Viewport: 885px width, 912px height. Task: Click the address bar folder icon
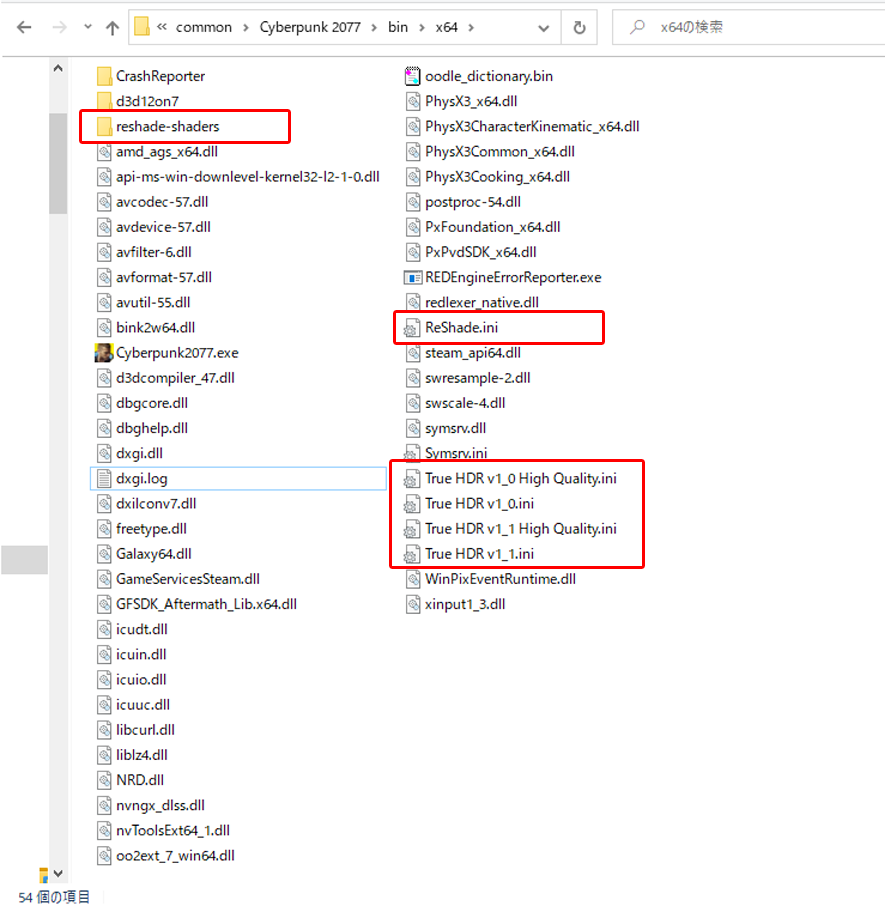[142, 27]
